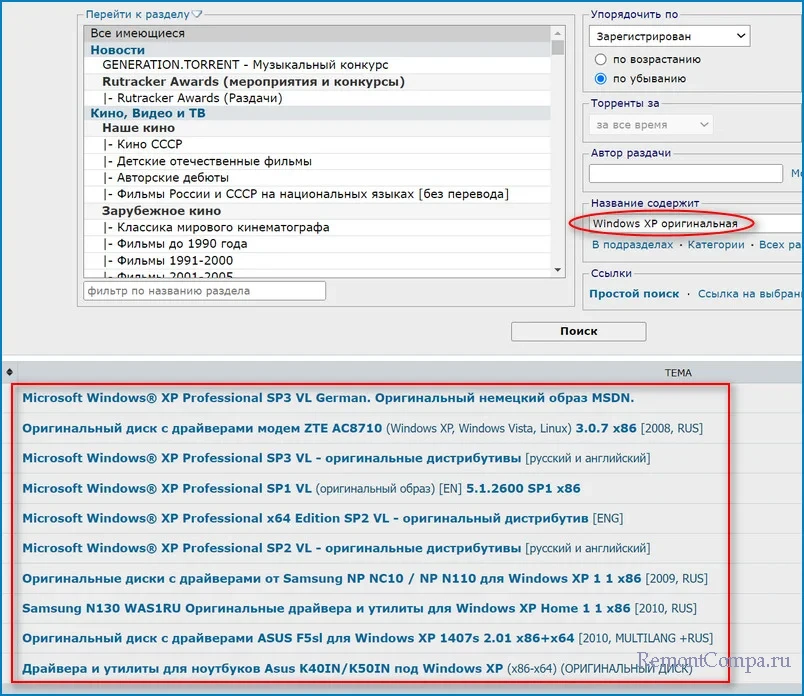Select 'по возрастанию' radio button

pyautogui.click(x=601, y=60)
